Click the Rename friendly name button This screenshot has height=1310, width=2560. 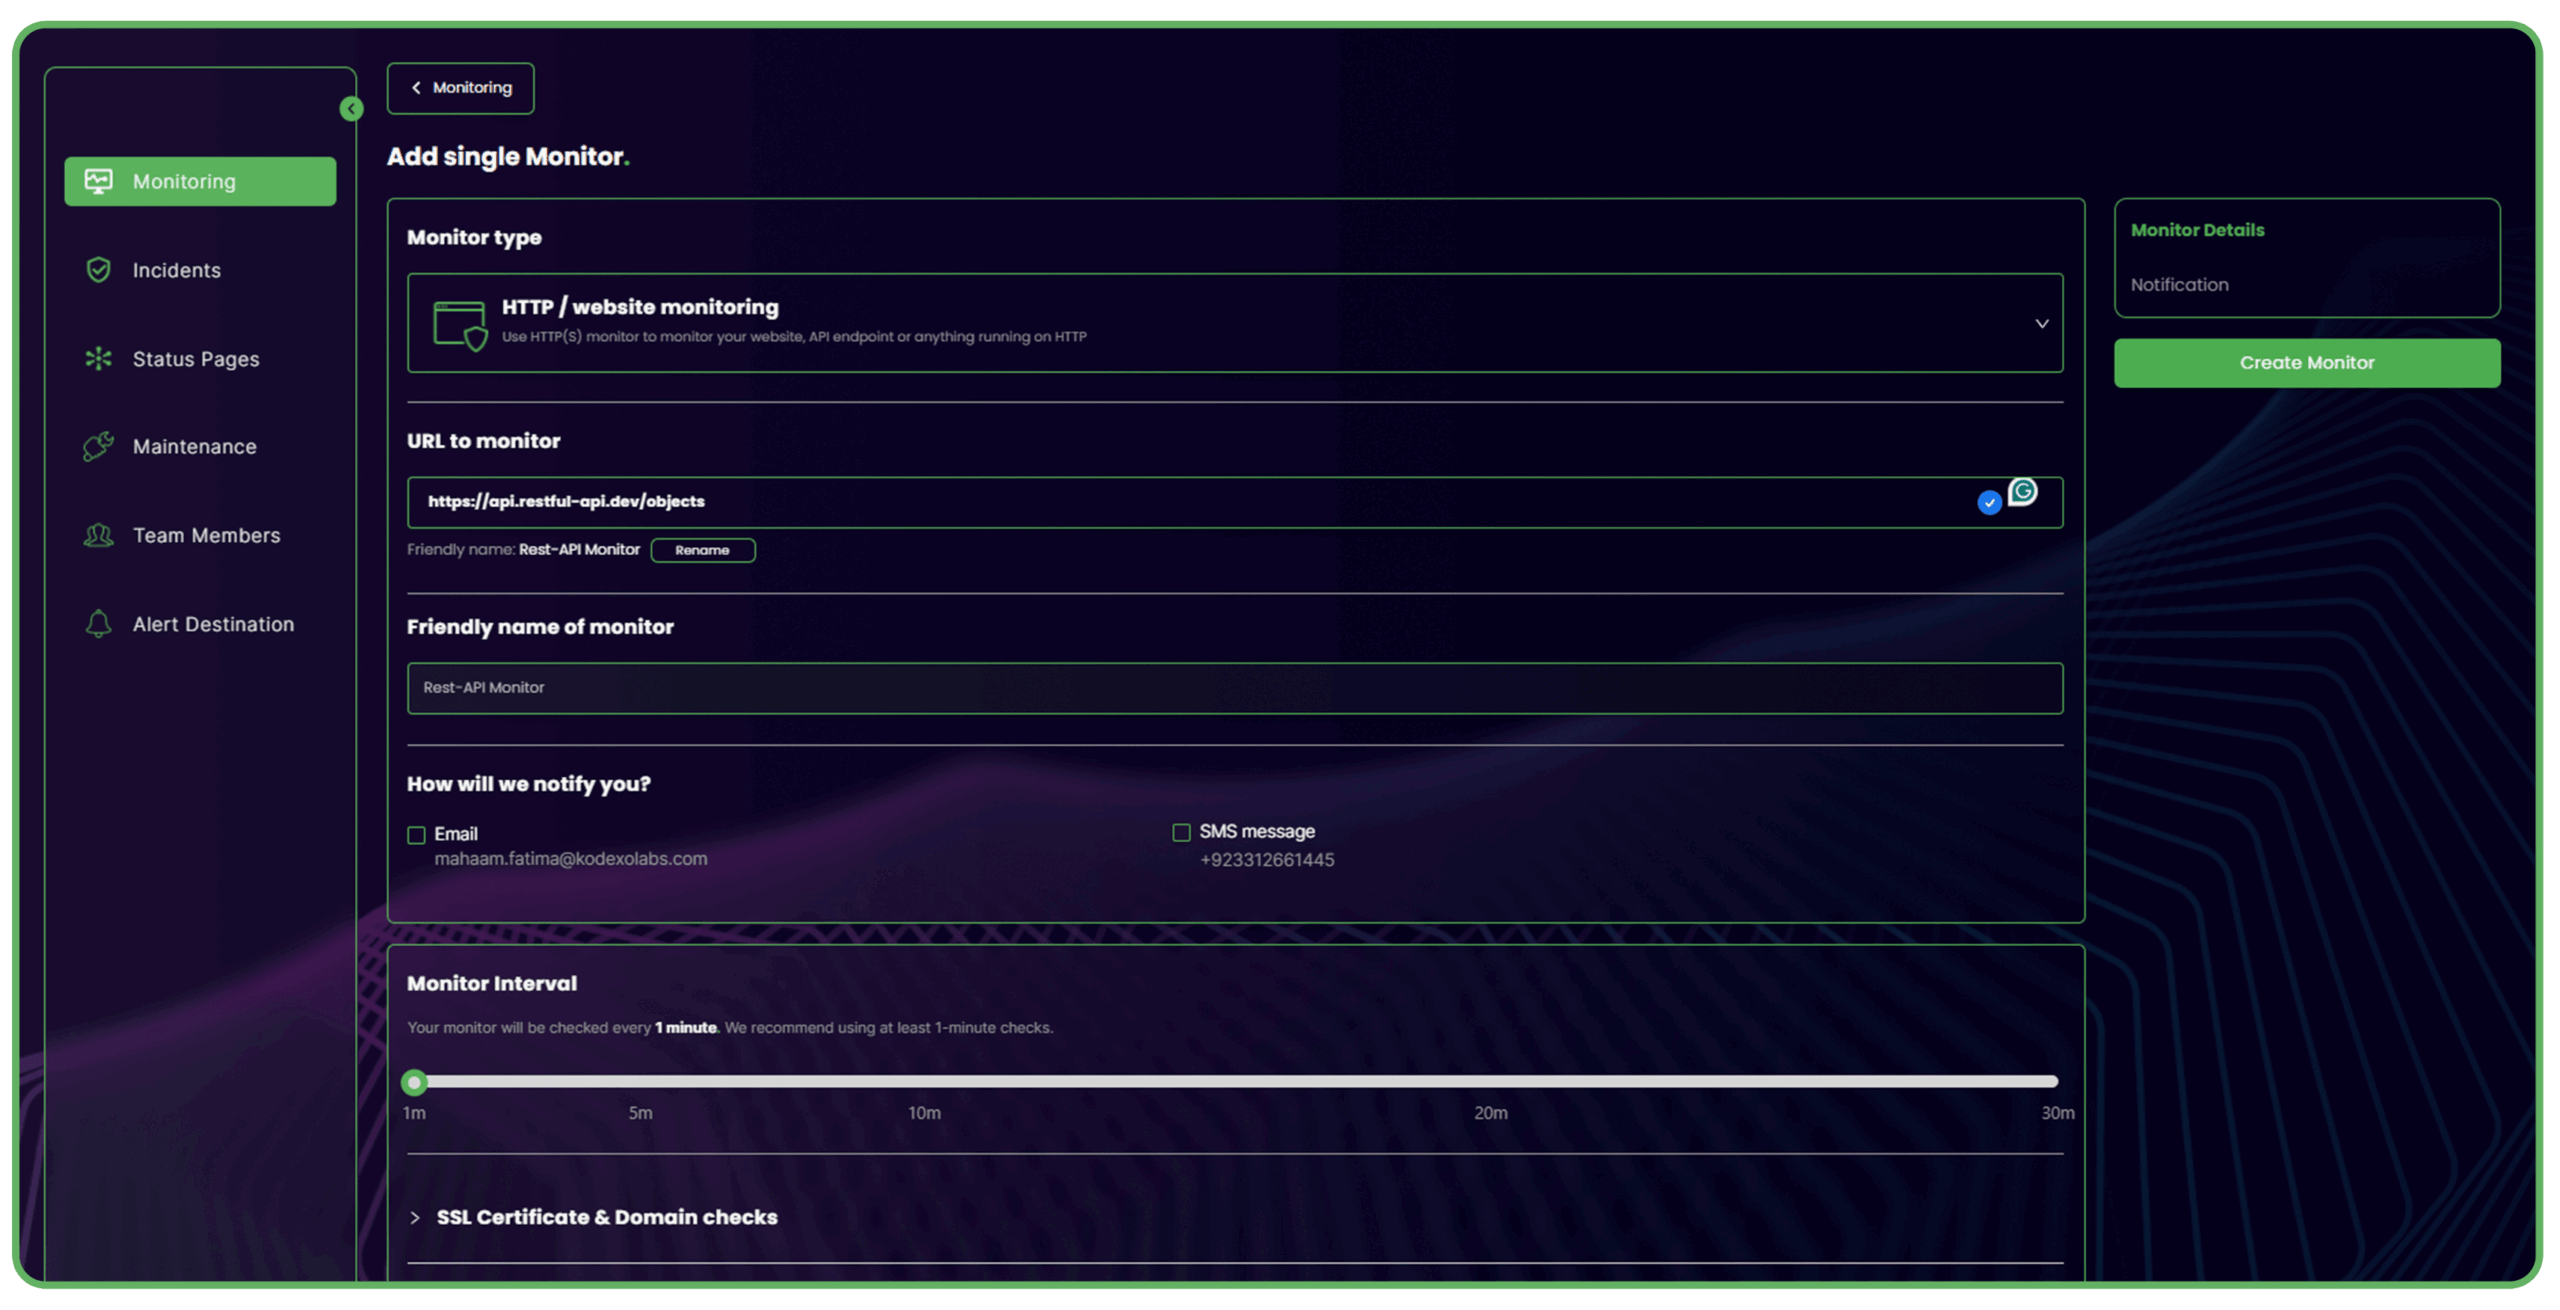702,550
